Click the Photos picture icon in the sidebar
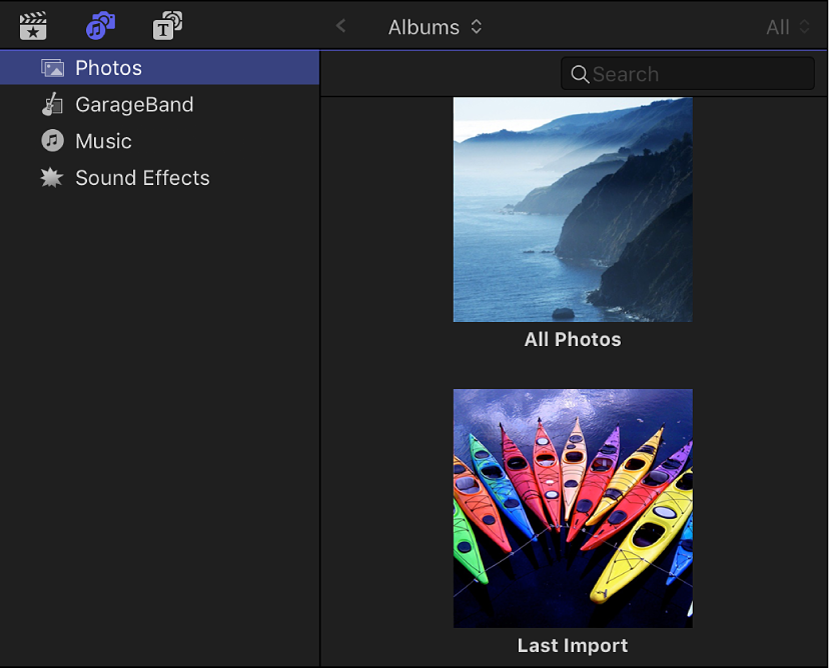 (x=52, y=68)
